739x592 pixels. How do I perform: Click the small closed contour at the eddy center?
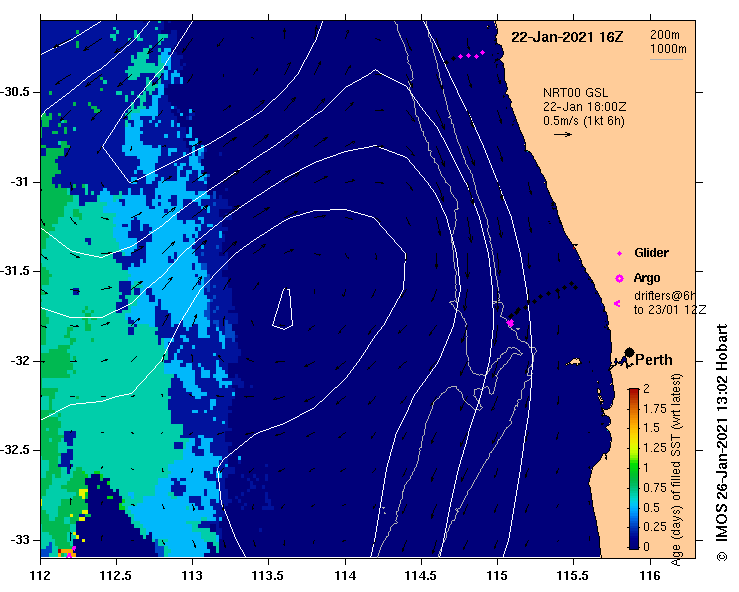pos(283,309)
